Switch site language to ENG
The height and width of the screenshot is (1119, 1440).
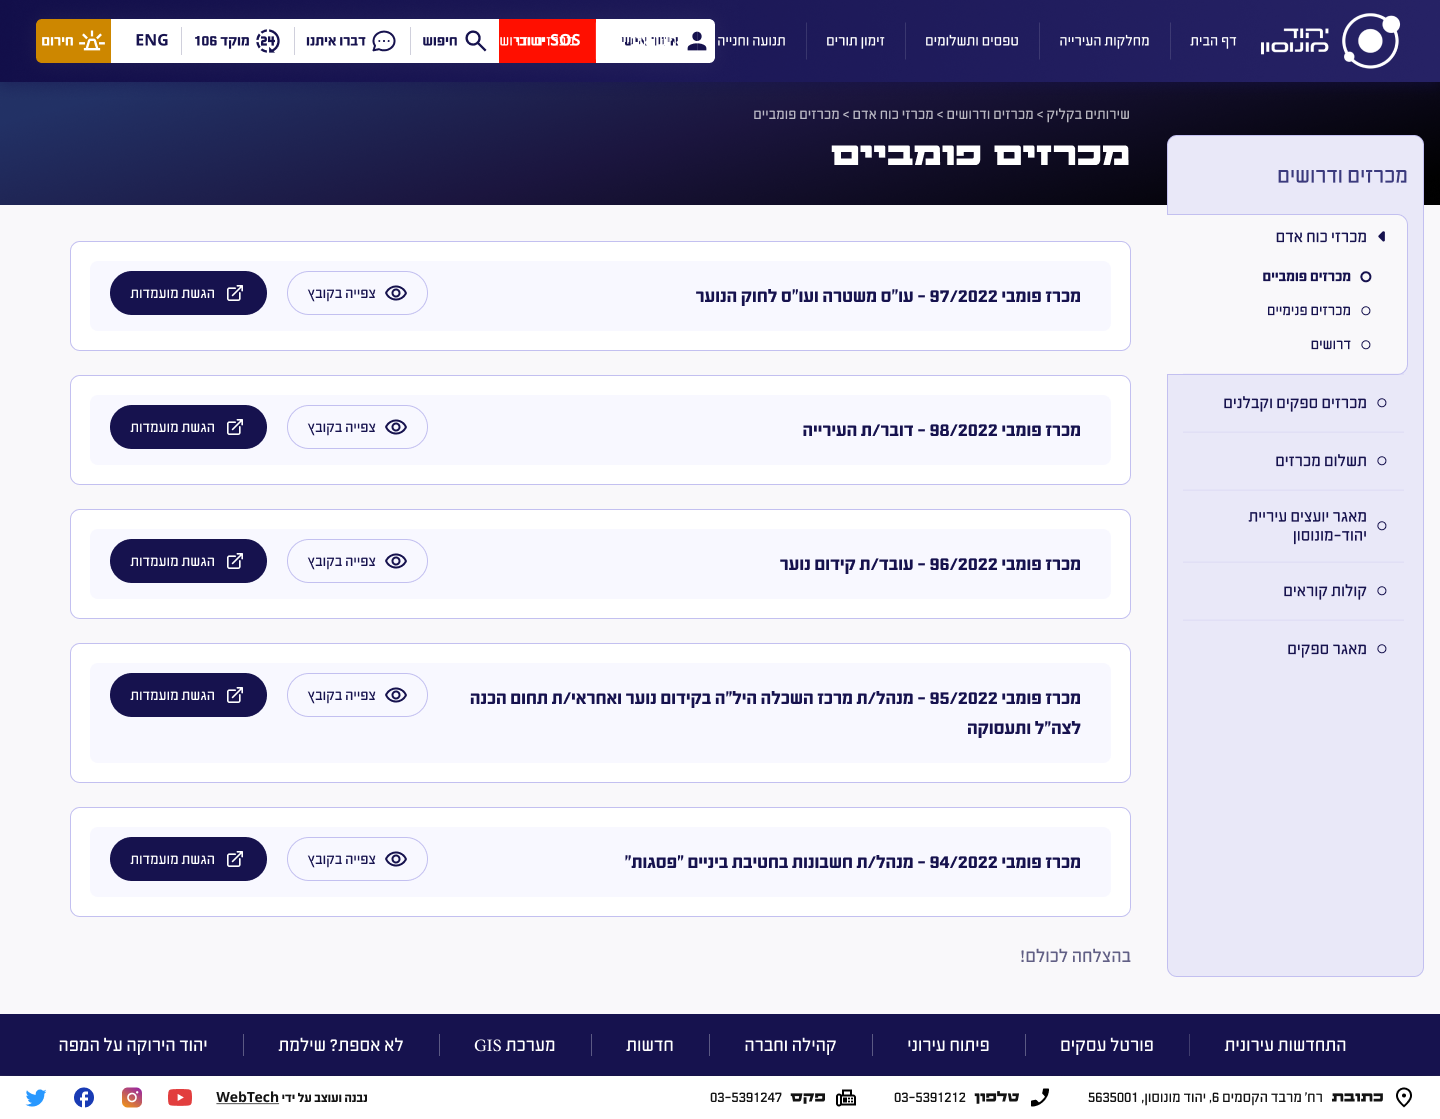(x=152, y=41)
